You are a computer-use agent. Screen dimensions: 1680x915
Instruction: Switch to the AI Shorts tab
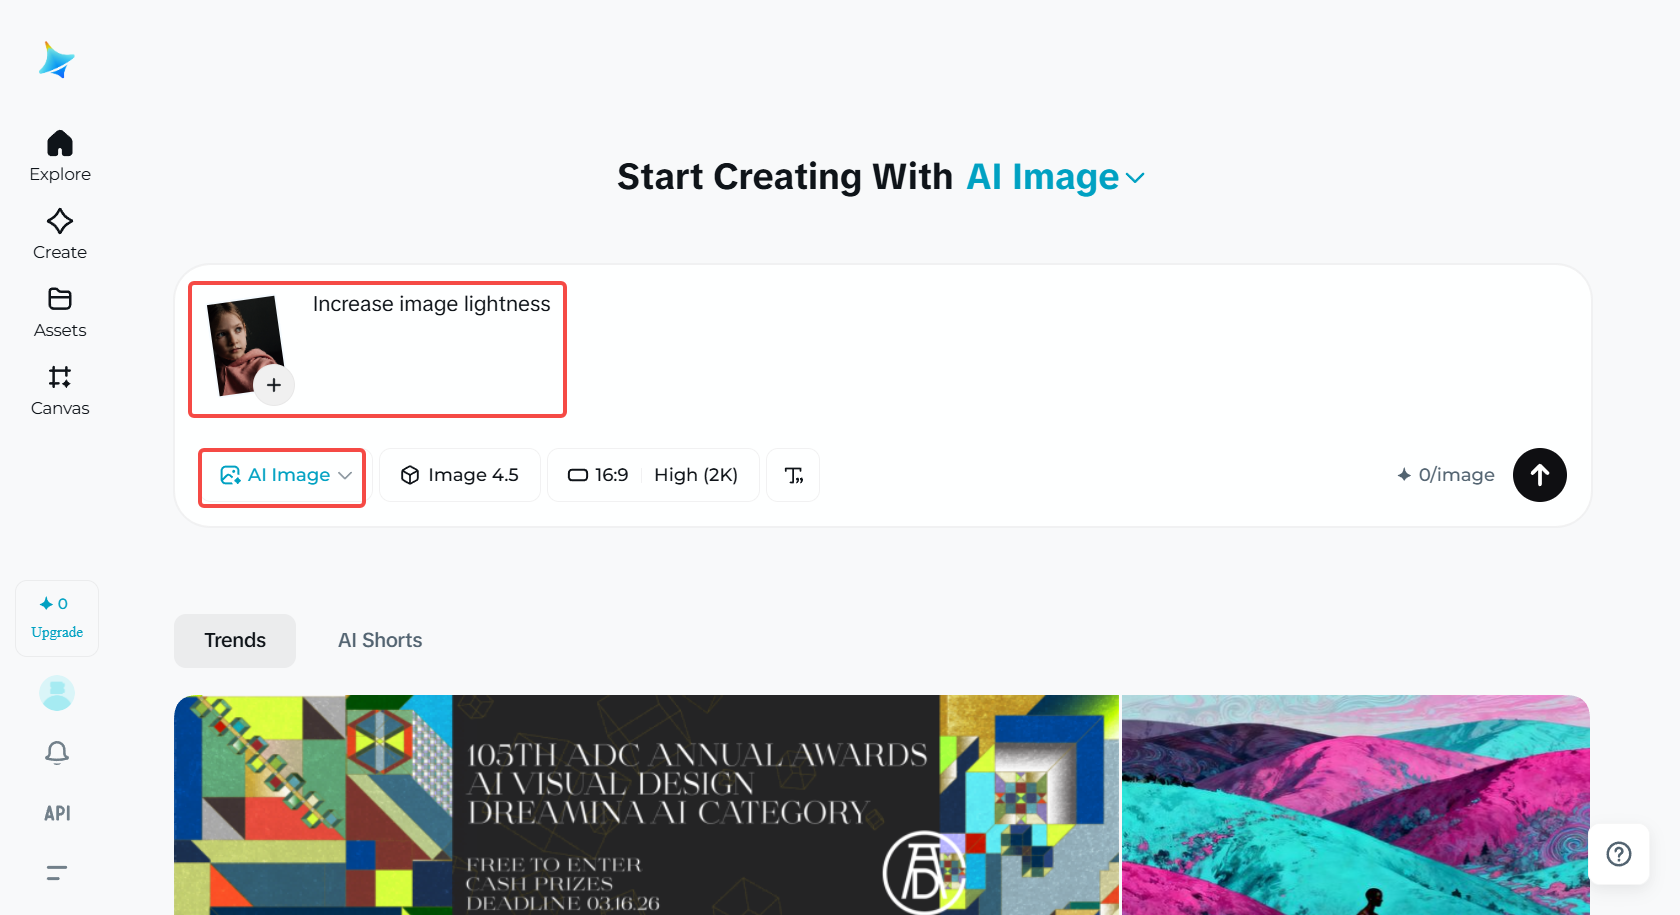380,640
